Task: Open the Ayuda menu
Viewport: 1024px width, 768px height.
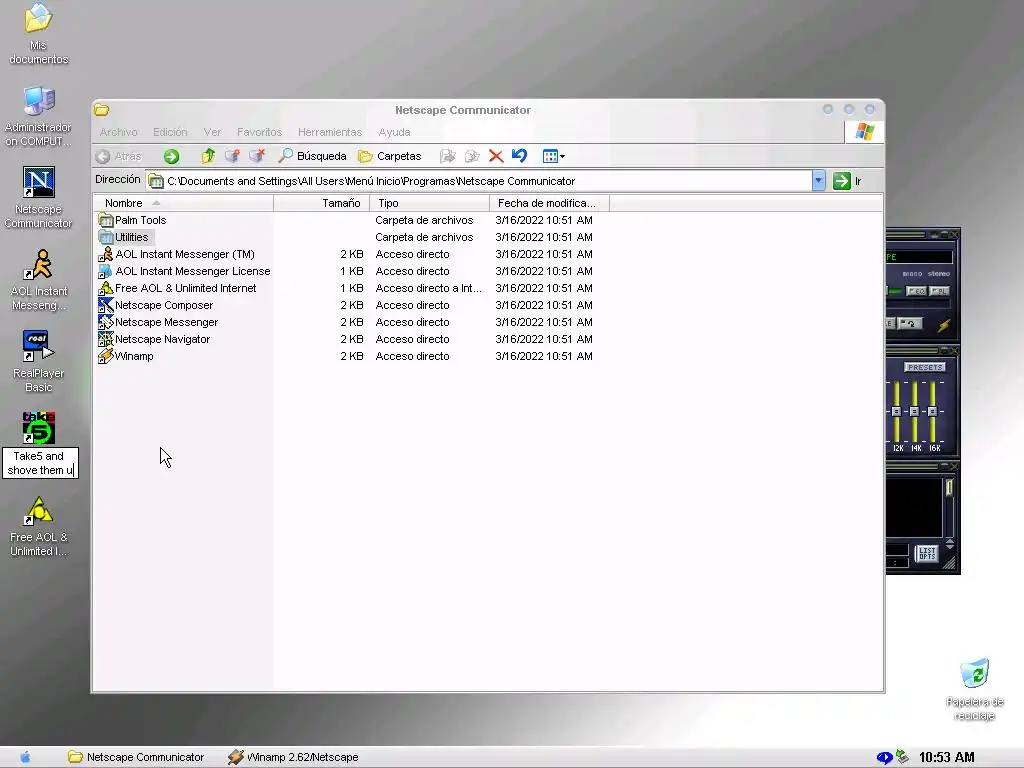Action: tap(394, 132)
